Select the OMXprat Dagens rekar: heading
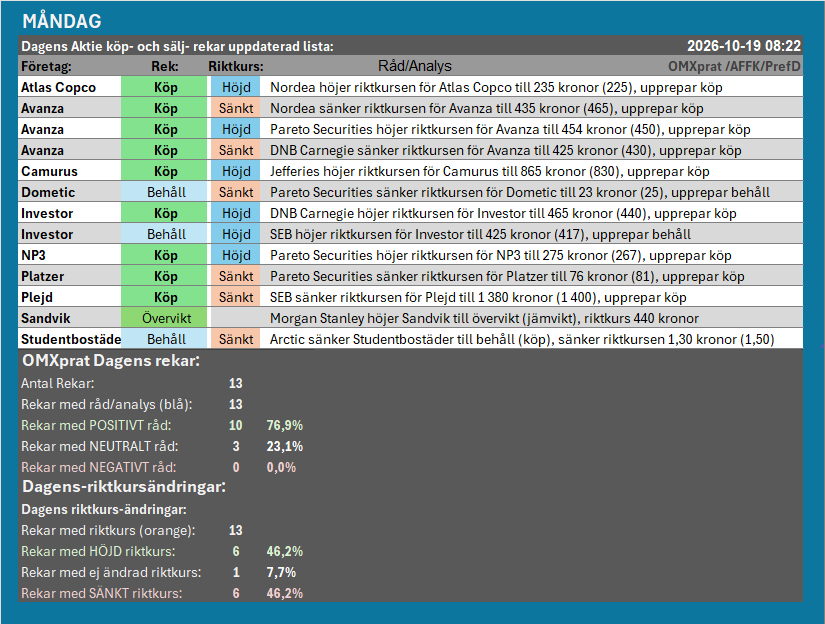Screen dimensions: 825x624 point(111,361)
